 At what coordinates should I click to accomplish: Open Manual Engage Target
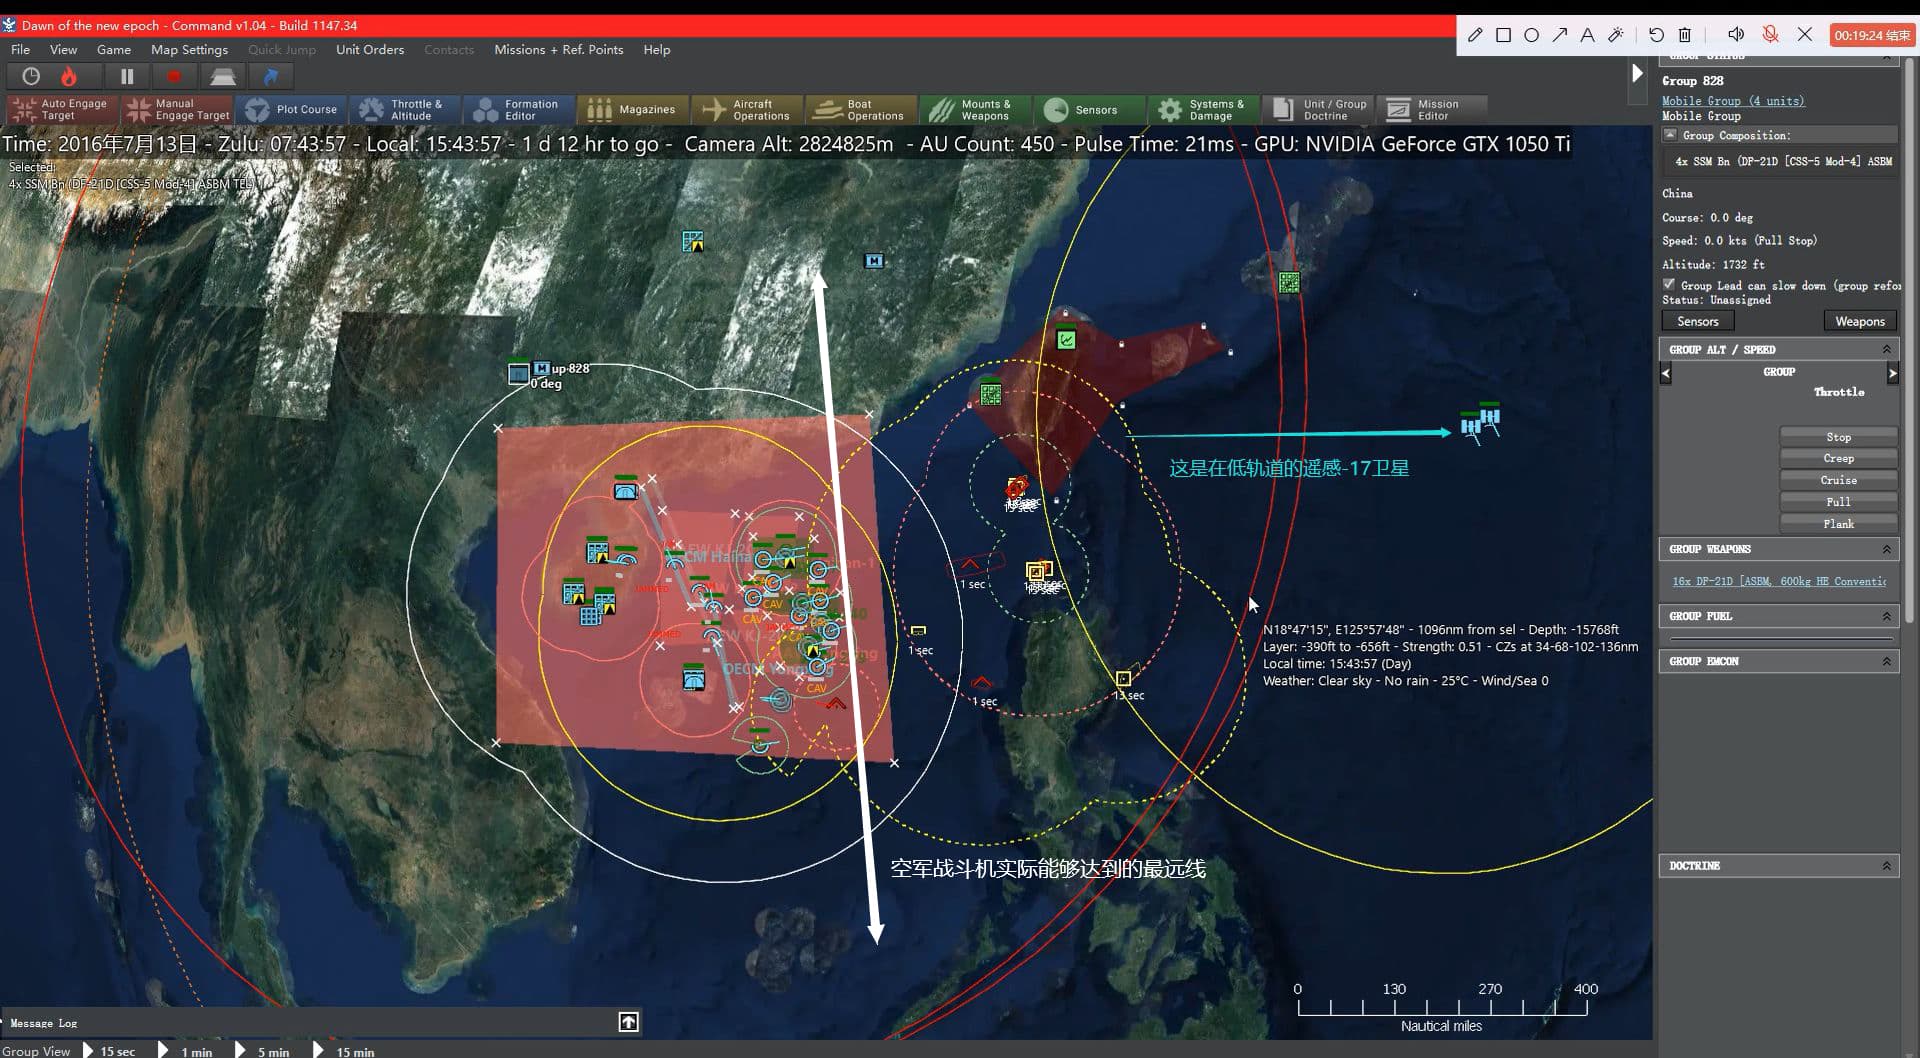tap(178, 109)
